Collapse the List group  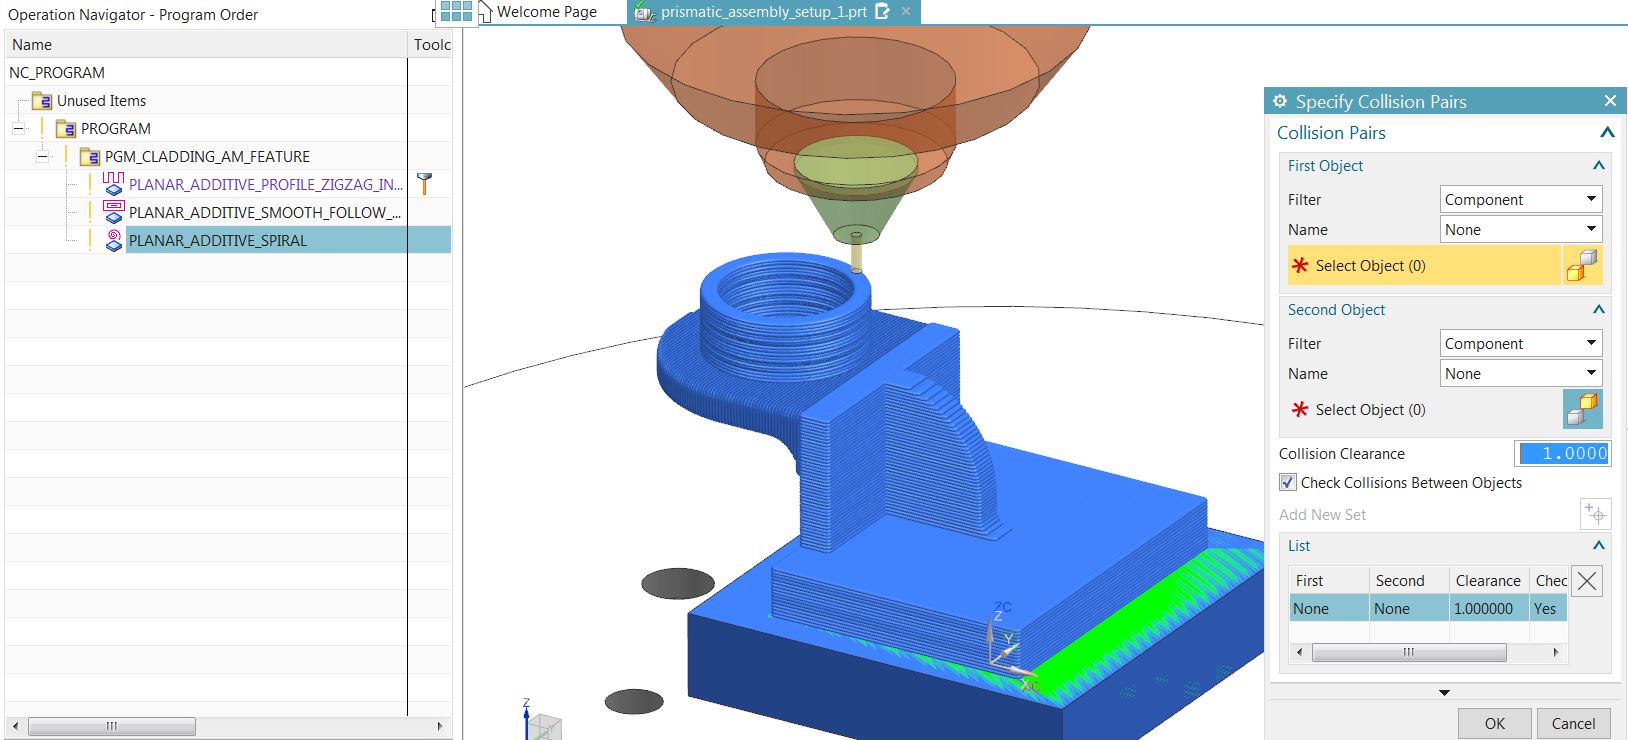point(1598,546)
